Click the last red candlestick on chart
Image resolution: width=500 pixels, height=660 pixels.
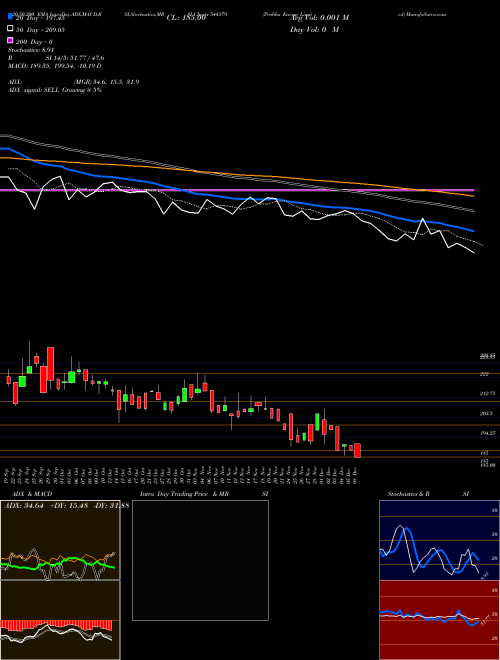tap(358, 450)
